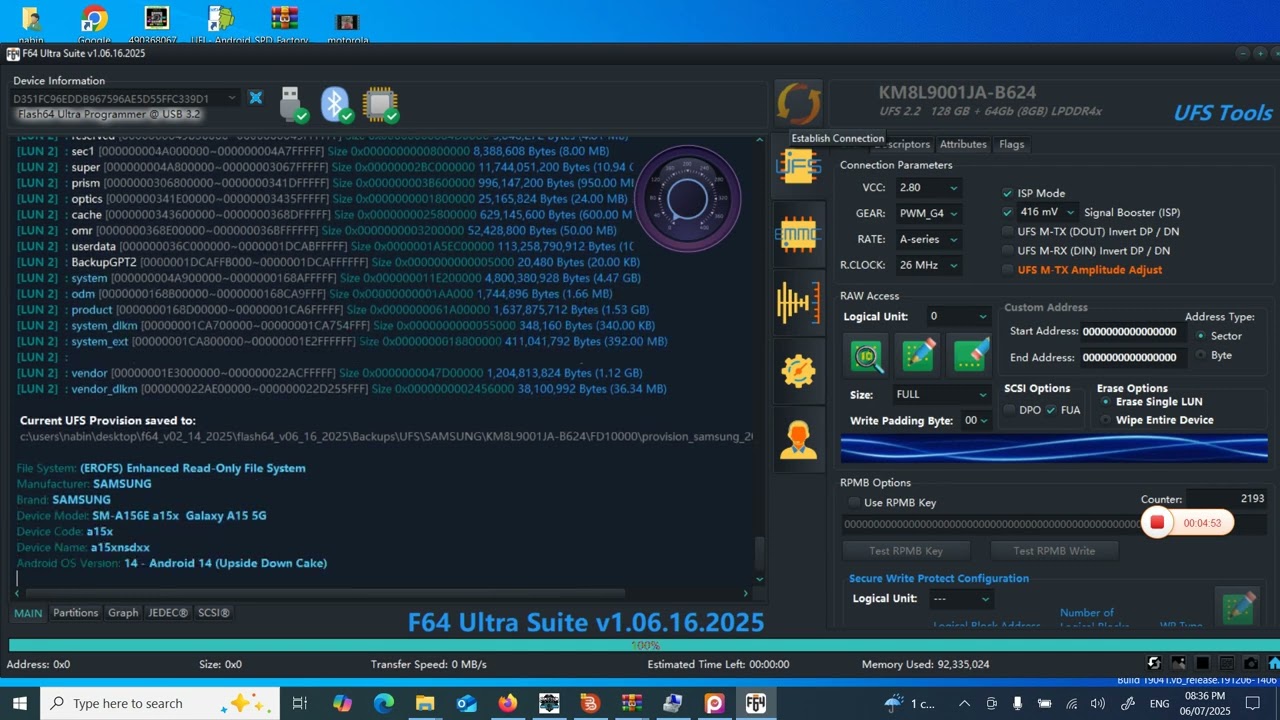Stop the screen recording with red button
This screenshot has height=720, width=1280.
(x=1157, y=522)
